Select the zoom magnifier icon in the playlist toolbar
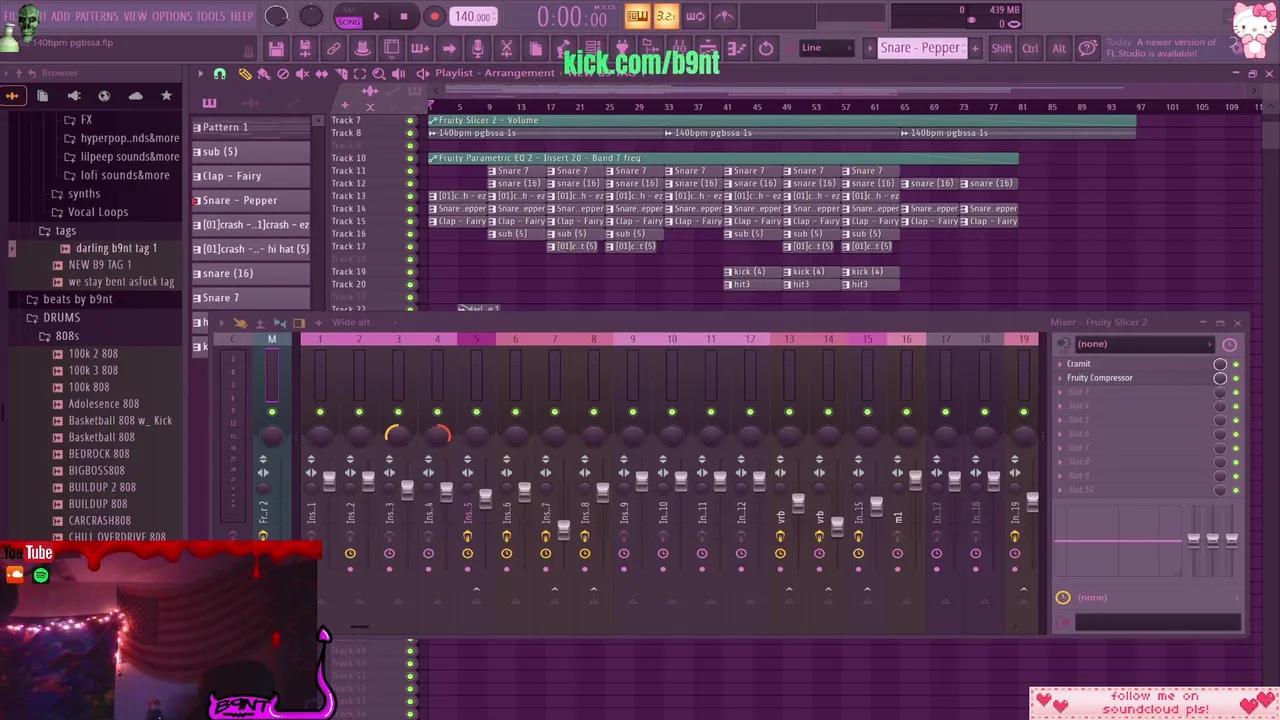 378,73
